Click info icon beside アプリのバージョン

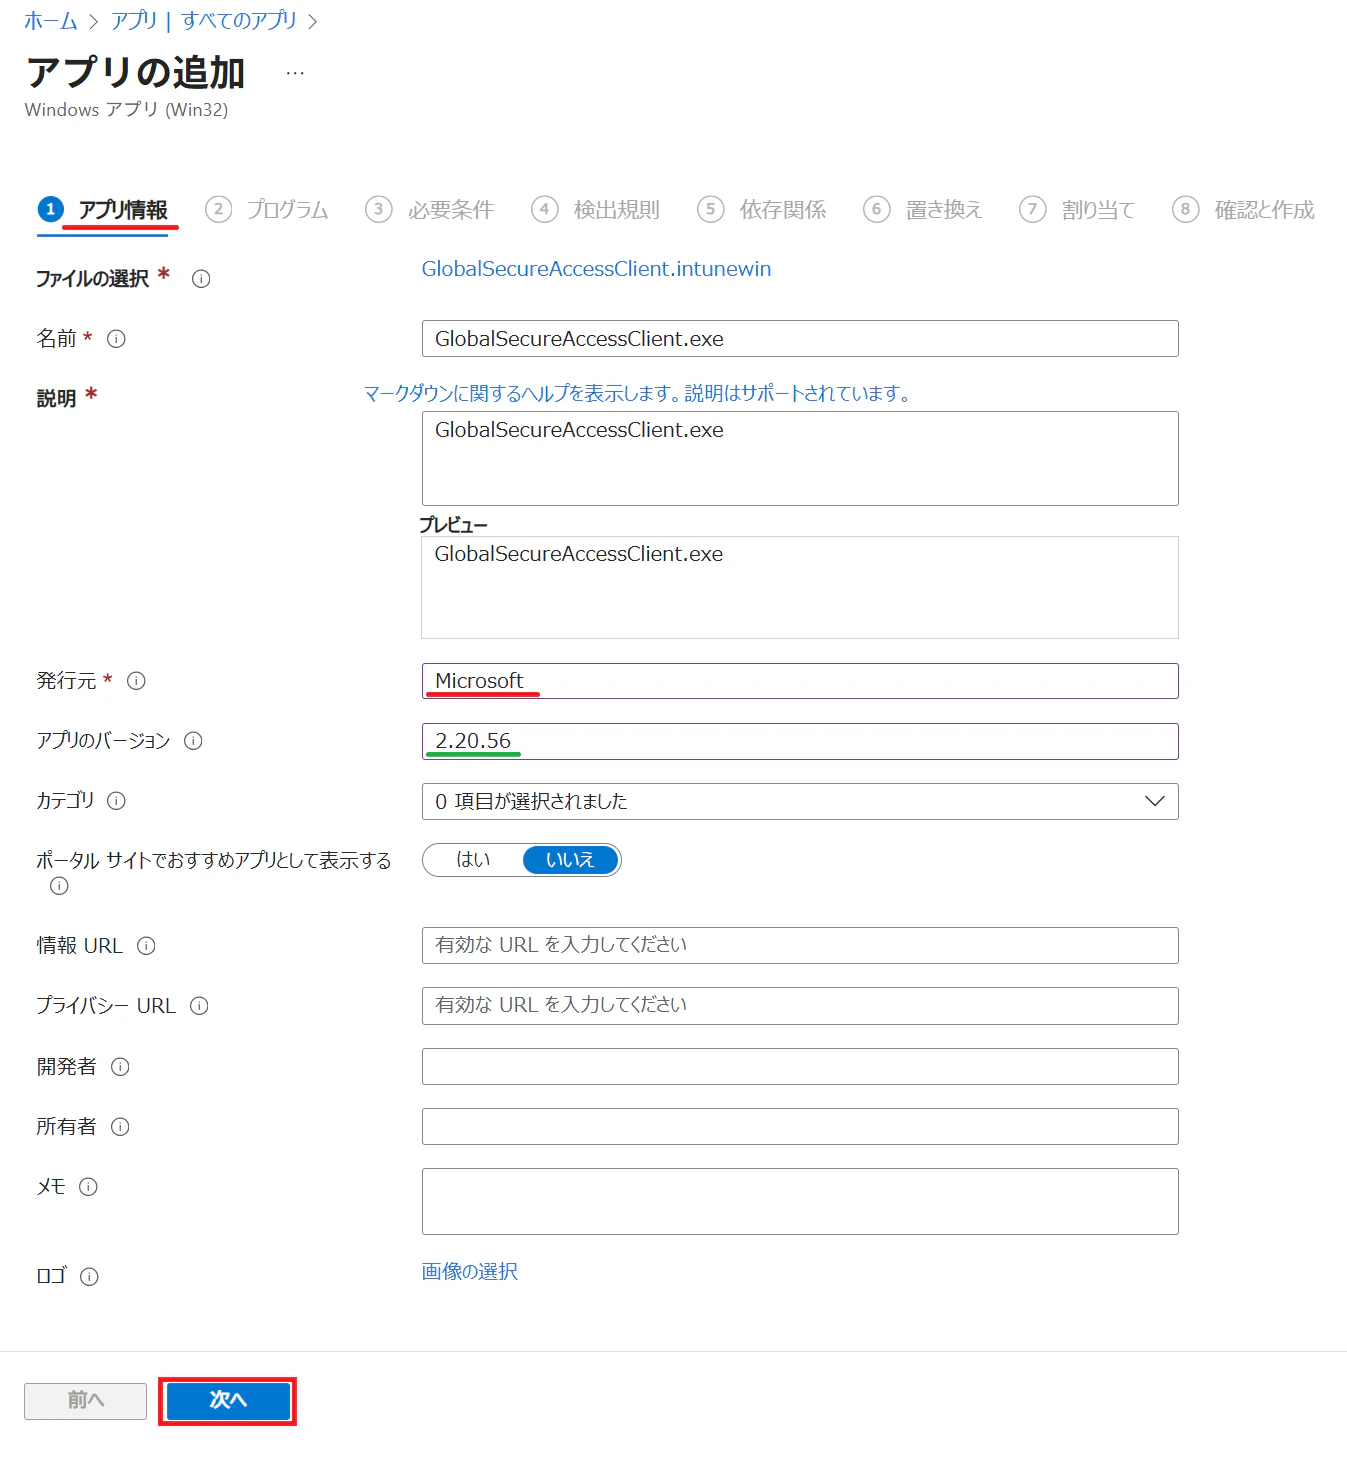pyautogui.click(x=193, y=741)
